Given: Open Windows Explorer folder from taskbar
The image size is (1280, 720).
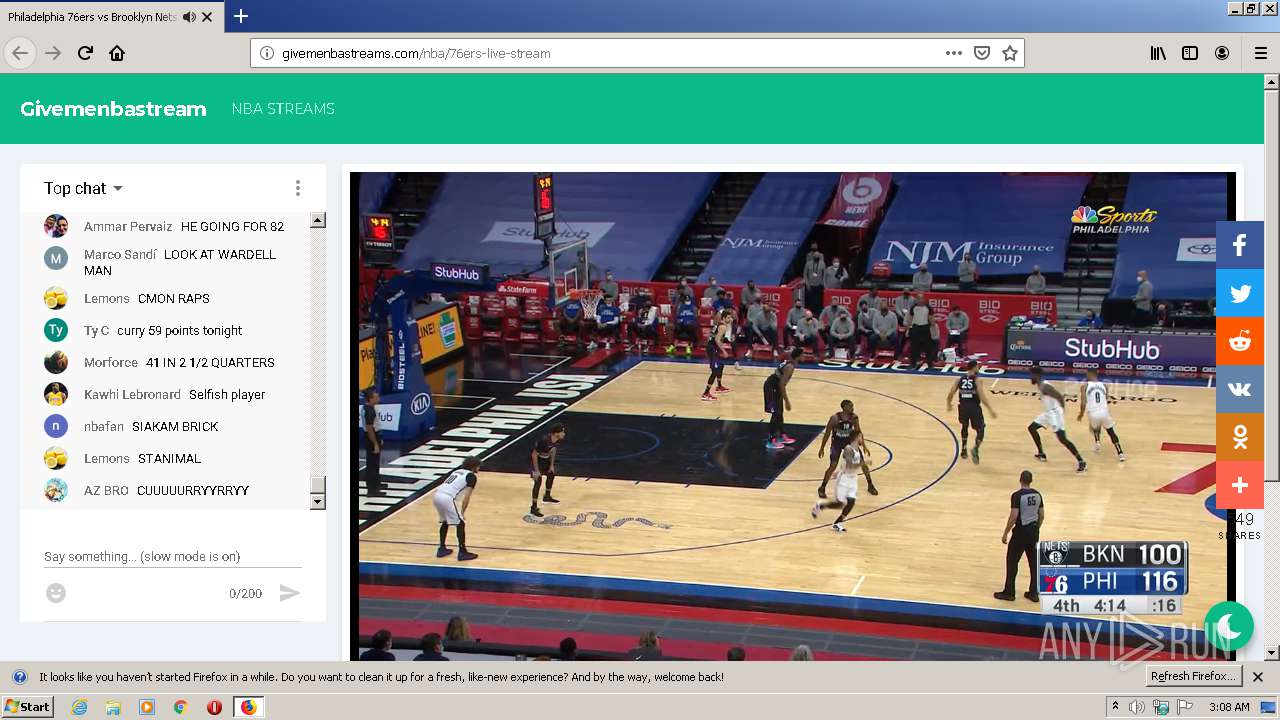Looking at the screenshot, I should pyautogui.click(x=113, y=707).
